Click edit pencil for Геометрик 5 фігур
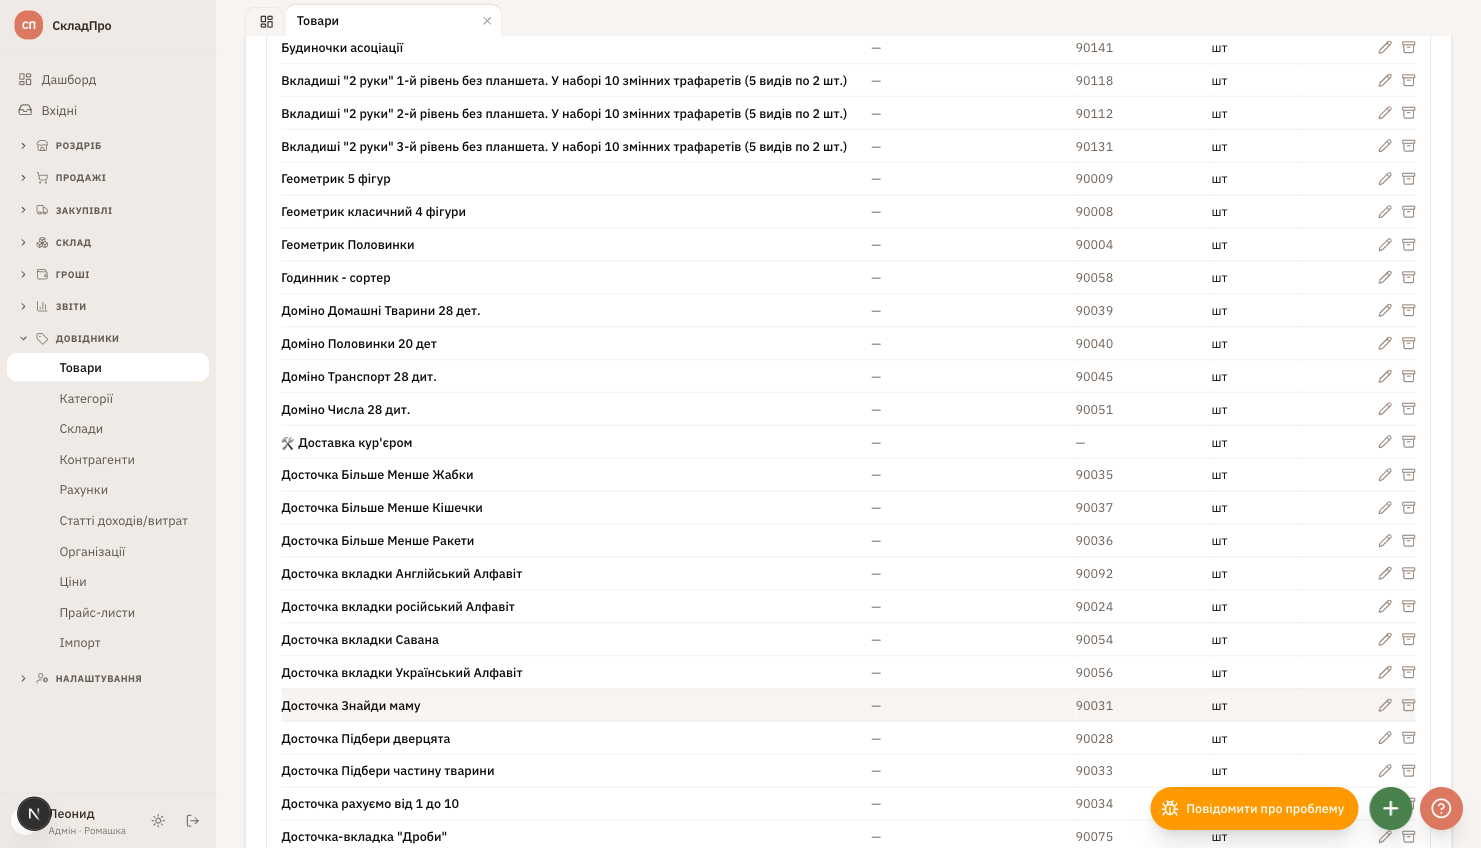The height and width of the screenshot is (848, 1481). point(1385,179)
